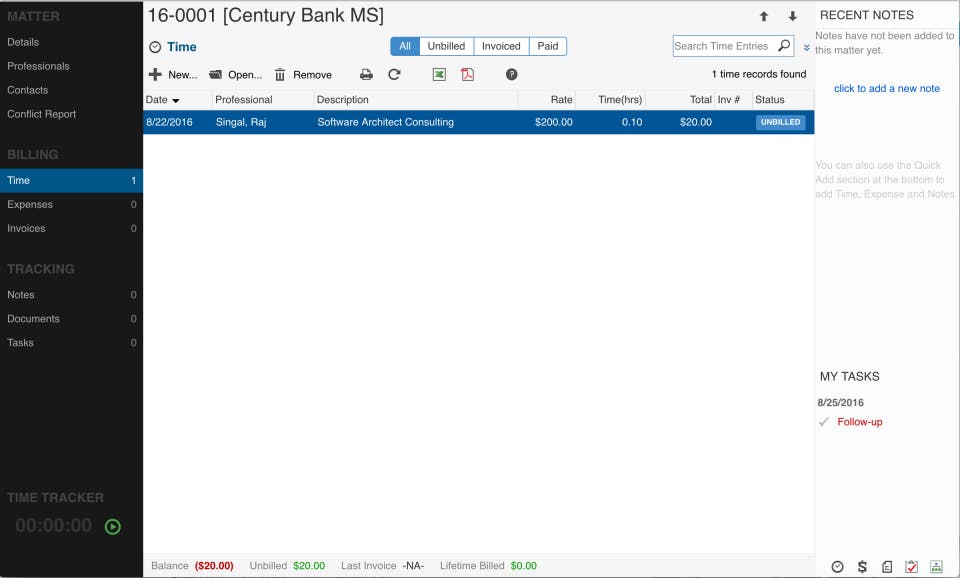The height and width of the screenshot is (578, 960).
Task: Print the time entries list
Action: tap(366, 75)
